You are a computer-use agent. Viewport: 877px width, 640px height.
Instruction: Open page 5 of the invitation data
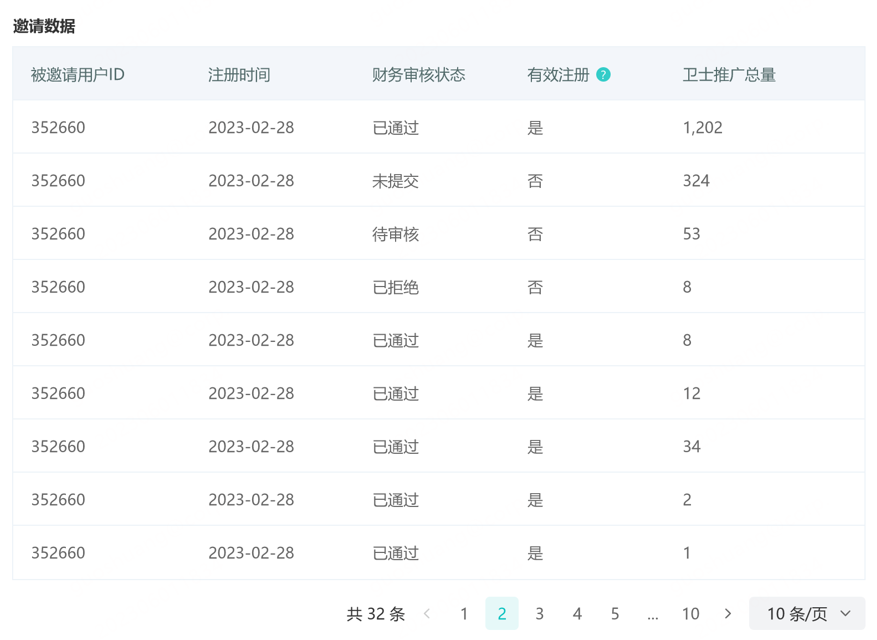coord(615,614)
